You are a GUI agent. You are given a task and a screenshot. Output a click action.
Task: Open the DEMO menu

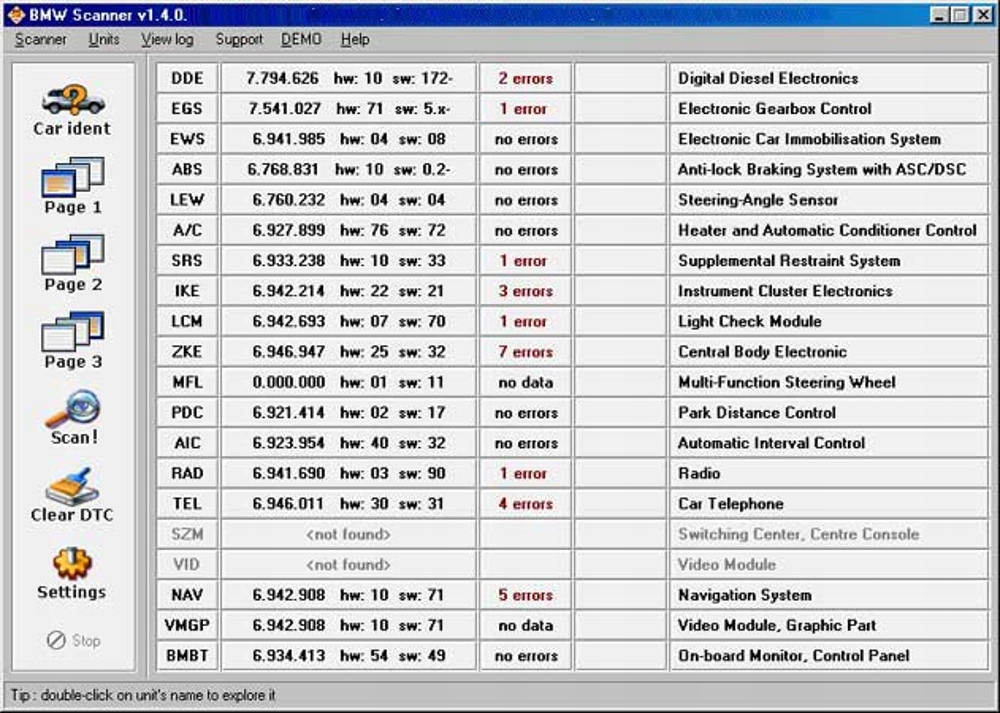[x=301, y=39]
